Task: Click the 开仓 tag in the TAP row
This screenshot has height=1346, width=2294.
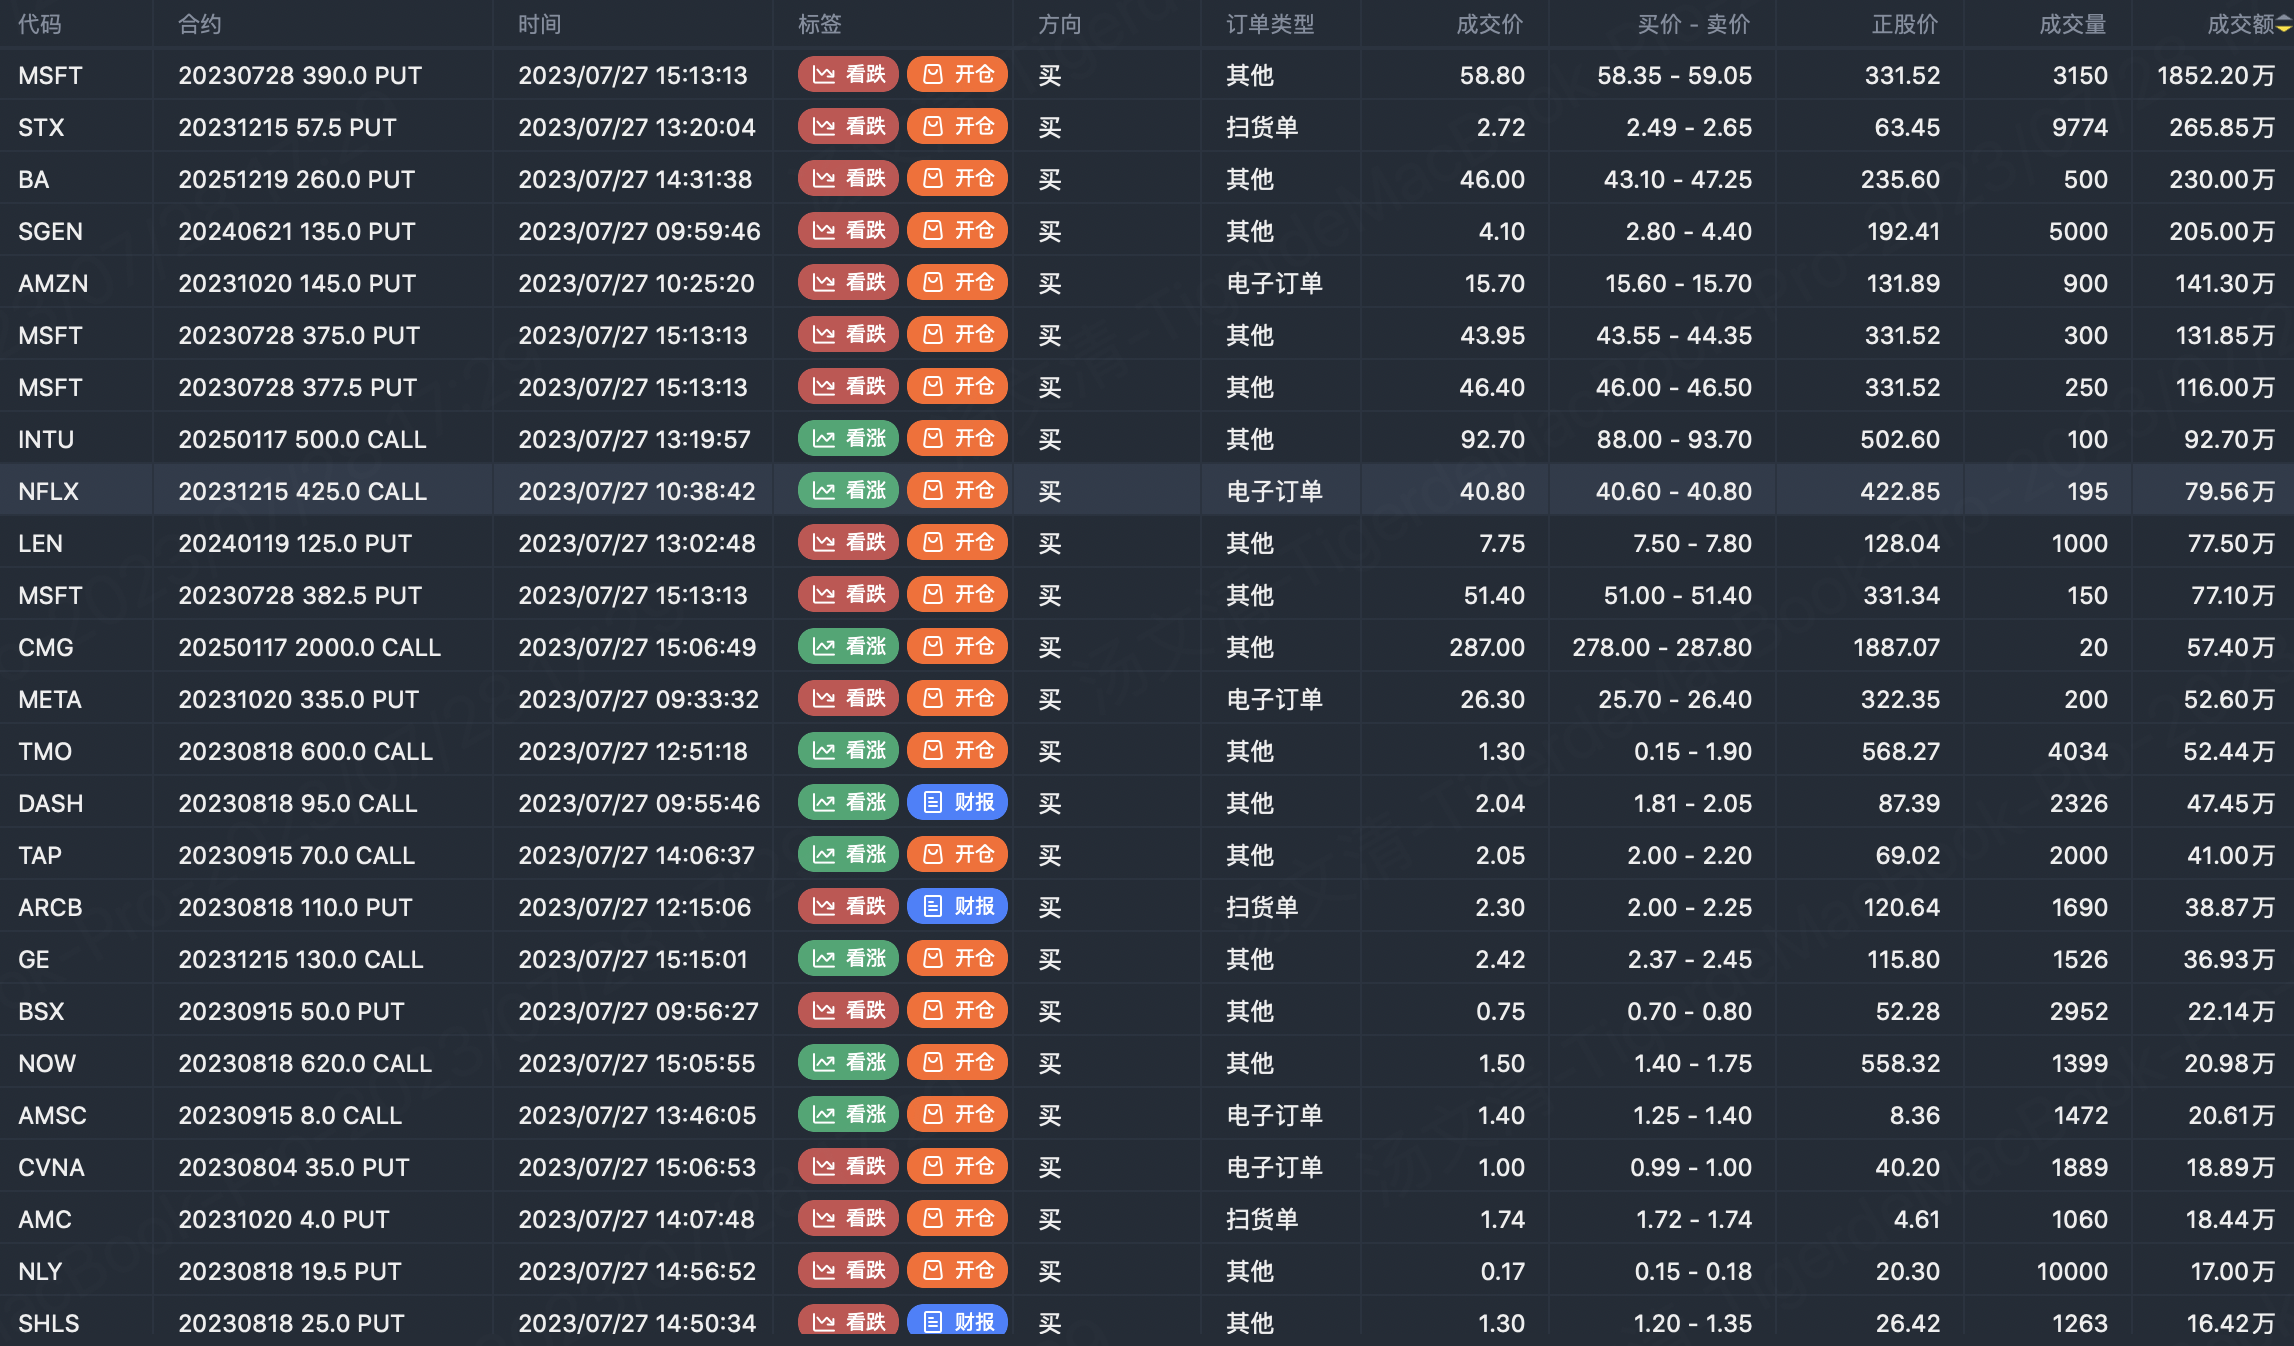Action: click(x=957, y=855)
